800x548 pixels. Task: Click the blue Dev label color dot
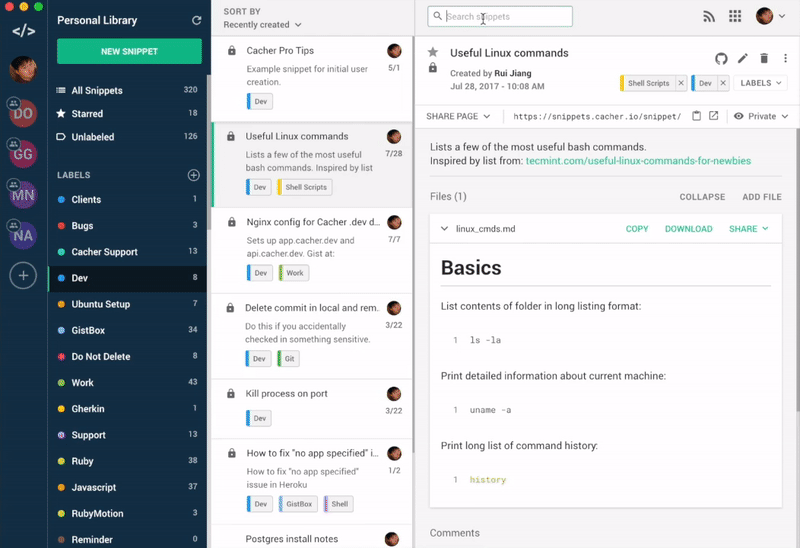[61, 278]
